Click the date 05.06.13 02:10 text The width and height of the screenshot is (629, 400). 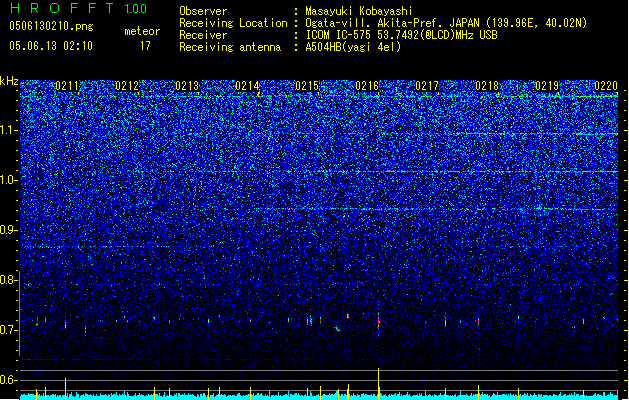tap(51, 46)
